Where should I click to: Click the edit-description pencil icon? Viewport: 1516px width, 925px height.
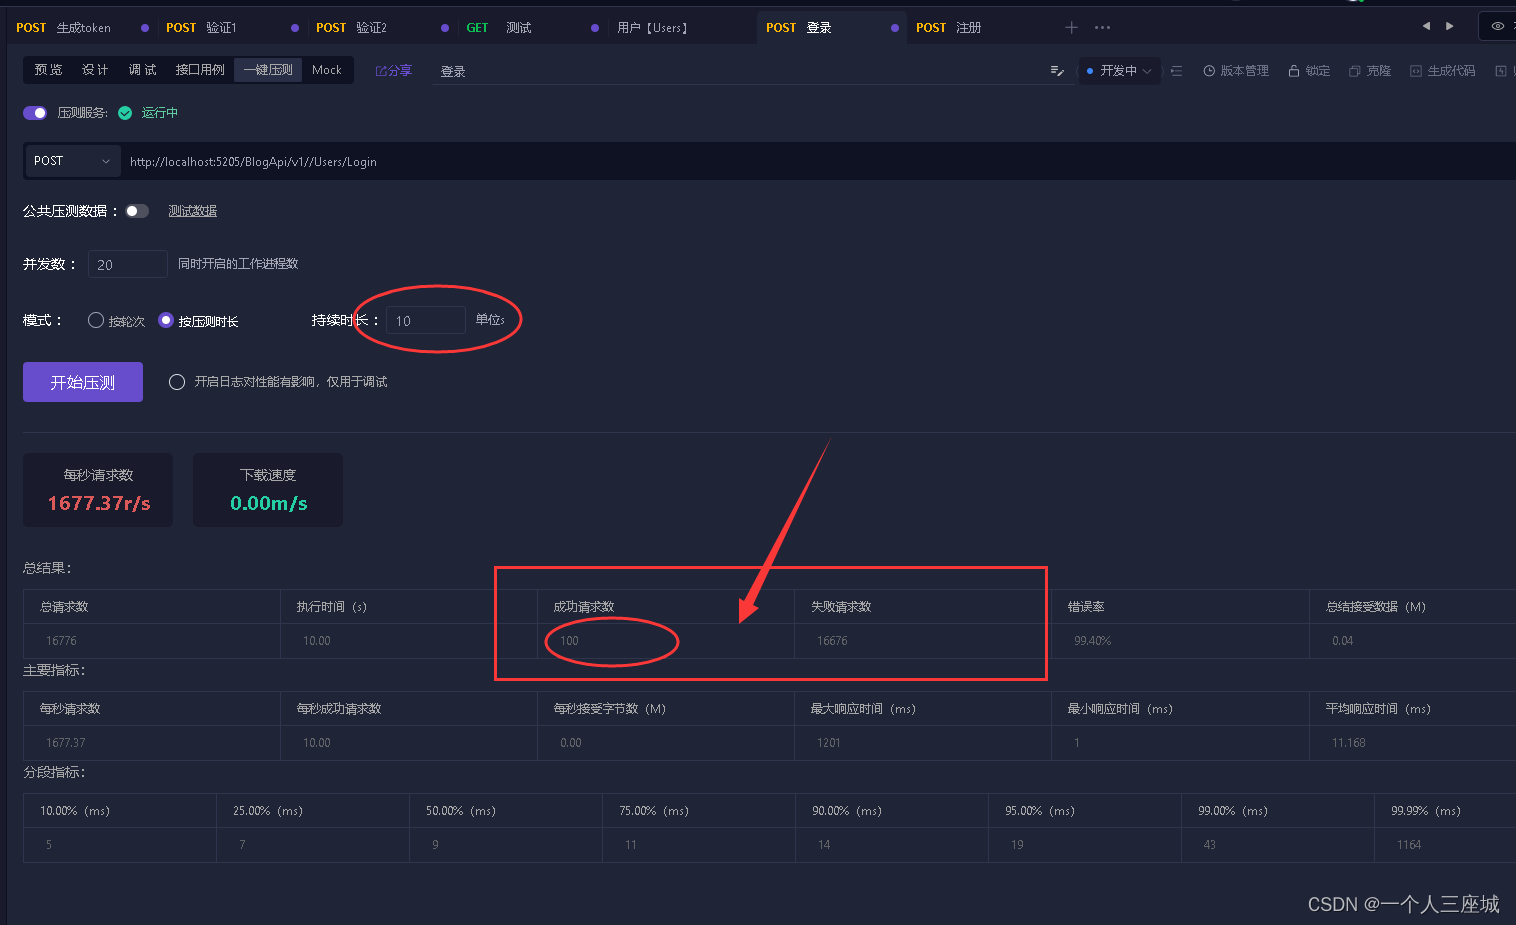[x=1057, y=71]
